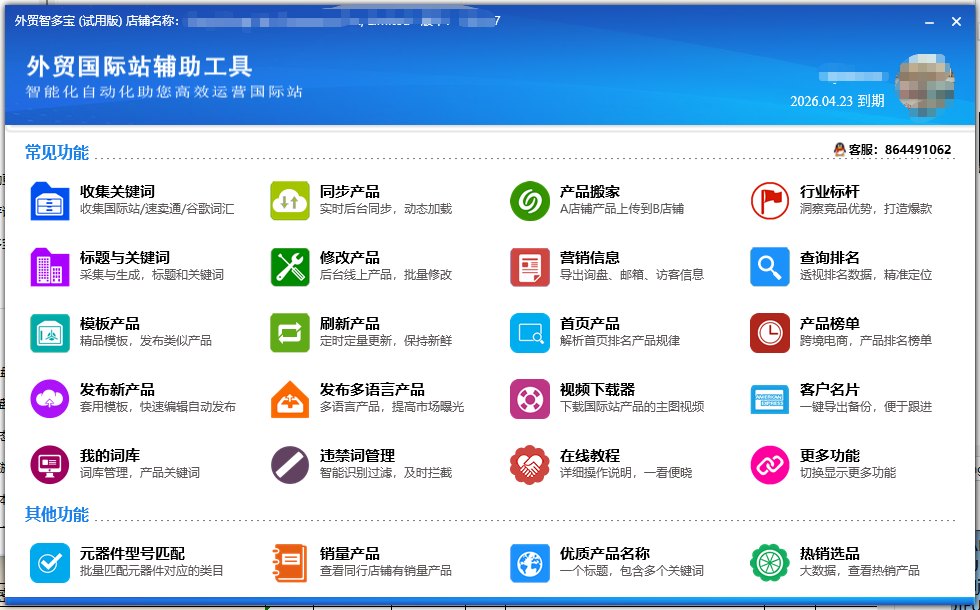Click the 热销选品 green wheel icon

point(770,563)
